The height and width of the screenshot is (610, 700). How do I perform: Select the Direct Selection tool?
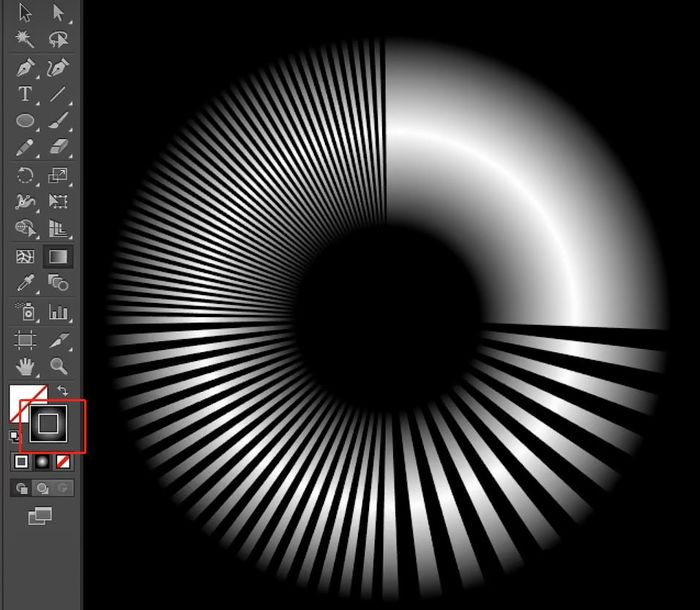(x=58, y=13)
